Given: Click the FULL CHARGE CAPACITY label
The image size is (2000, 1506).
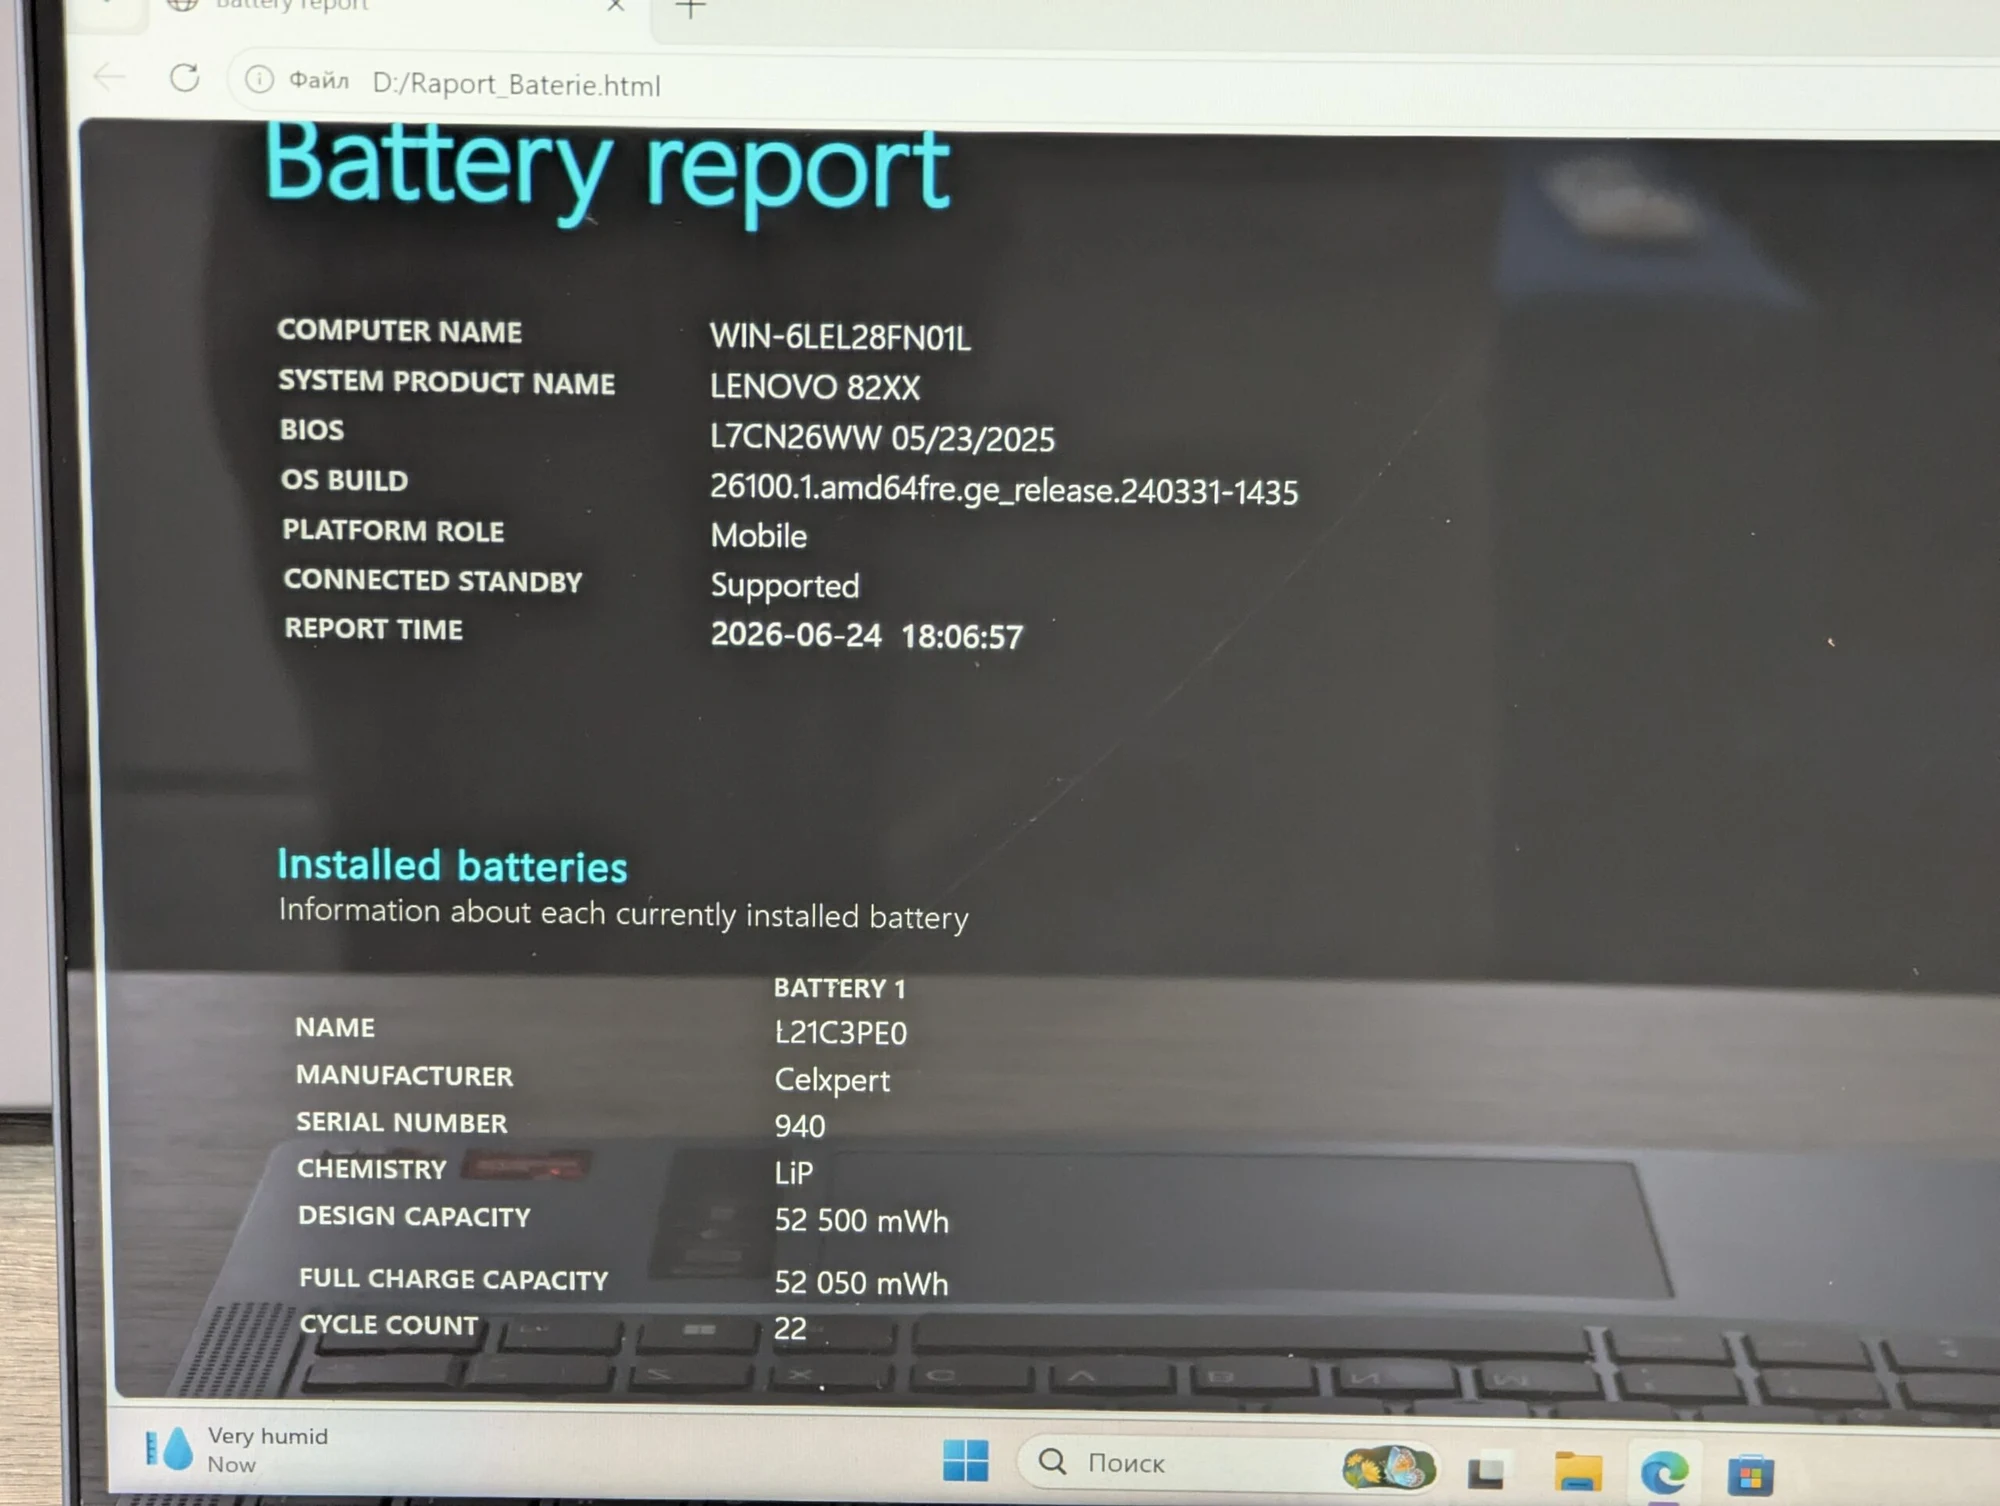Looking at the screenshot, I should (x=453, y=1279).
